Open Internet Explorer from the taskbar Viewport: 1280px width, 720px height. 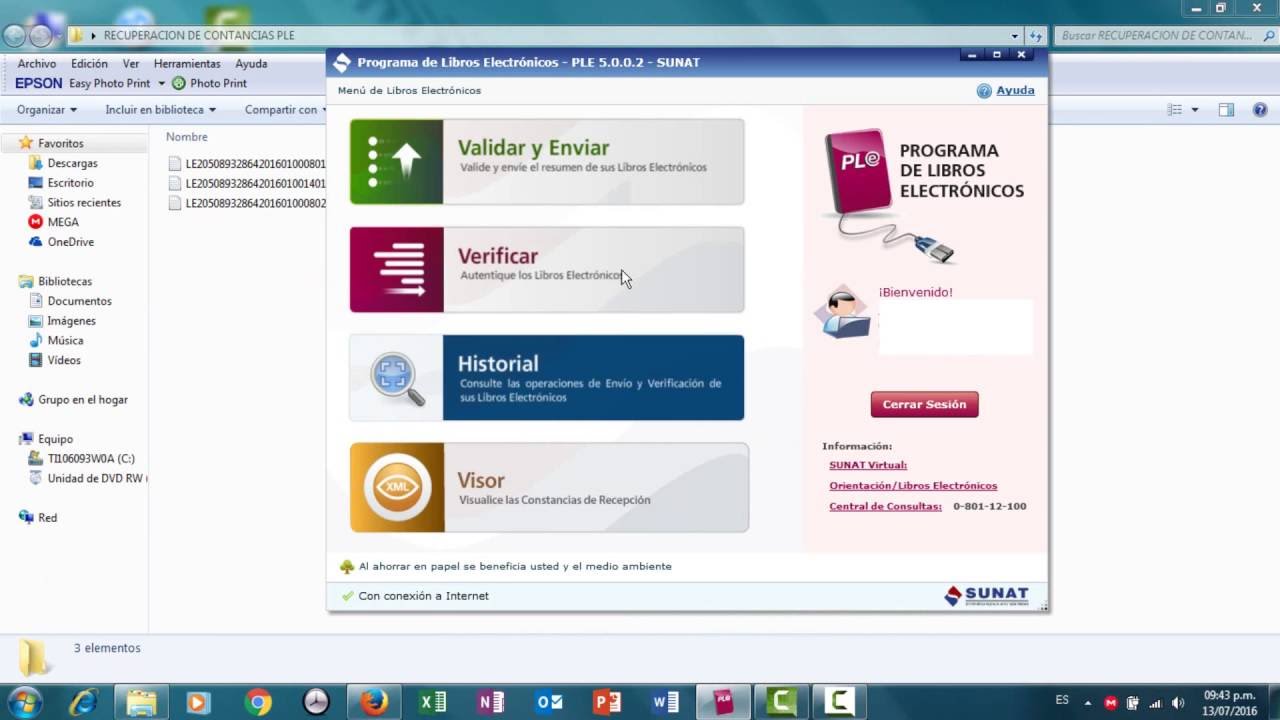[x=83, y=702]
